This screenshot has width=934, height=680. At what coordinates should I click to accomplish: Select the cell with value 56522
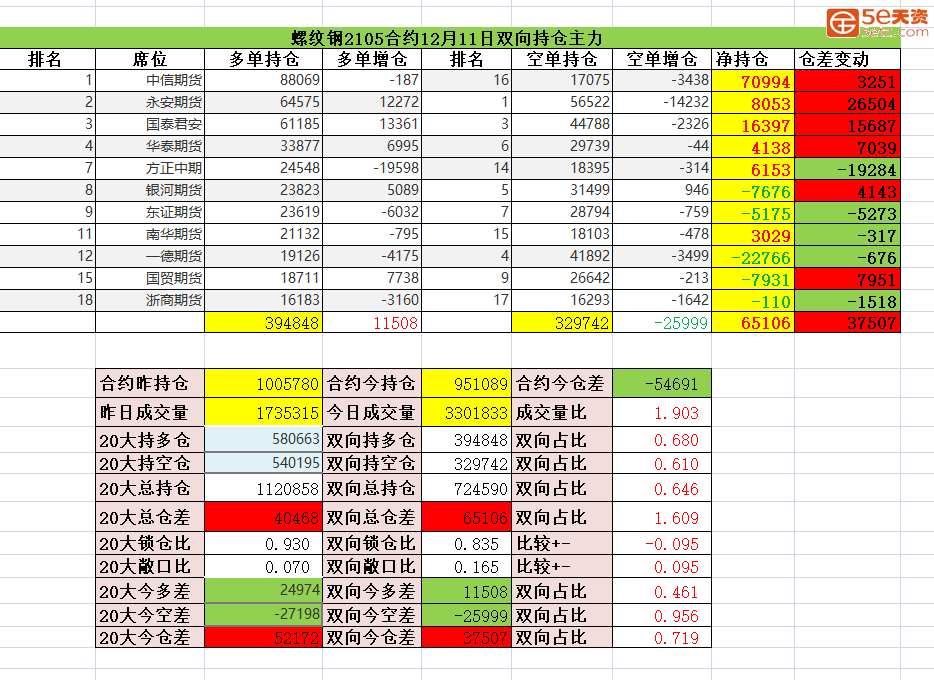pyautogui.click(x=562, y=102)
